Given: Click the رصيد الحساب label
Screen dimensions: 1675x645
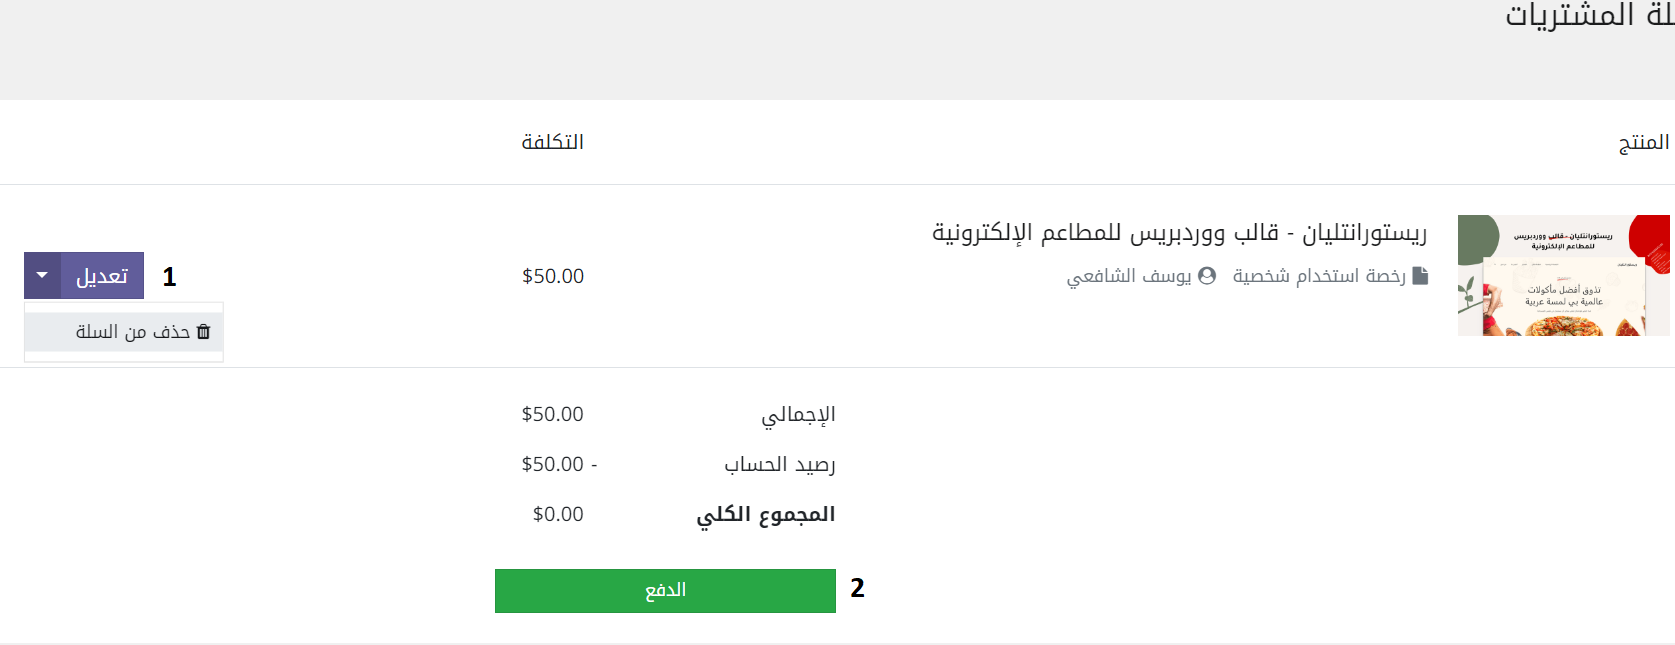Looking at the screenshot, I should point(780,465).
